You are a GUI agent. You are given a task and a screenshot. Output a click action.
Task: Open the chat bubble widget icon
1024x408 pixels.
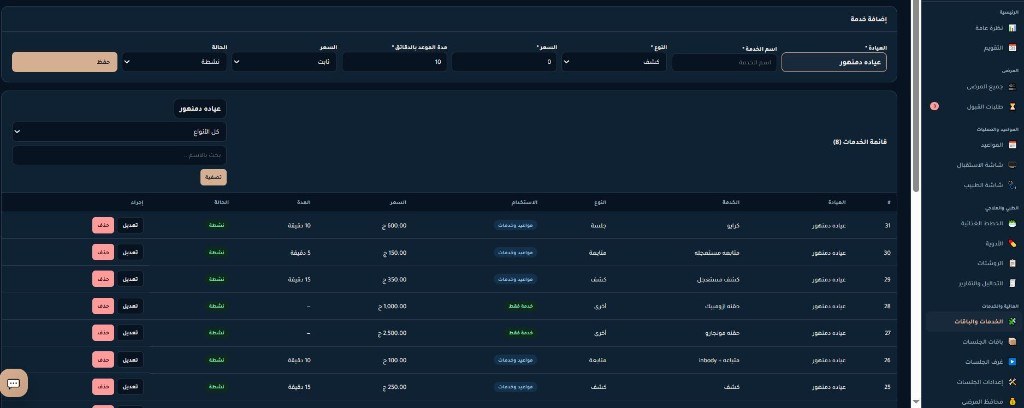[x=14, y=383]
